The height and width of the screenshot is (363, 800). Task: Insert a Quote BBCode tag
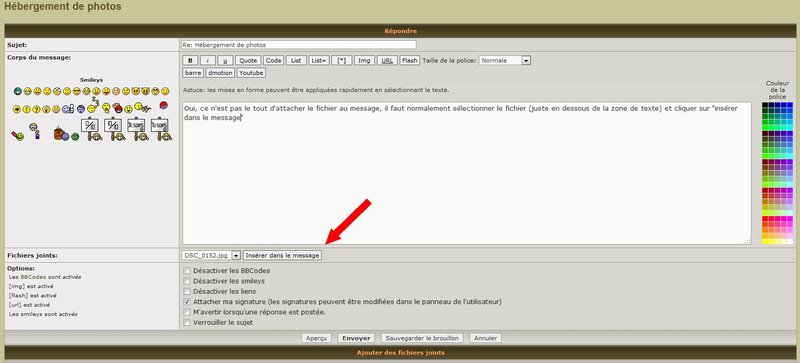pyautogui.click(x=248, y=60)
